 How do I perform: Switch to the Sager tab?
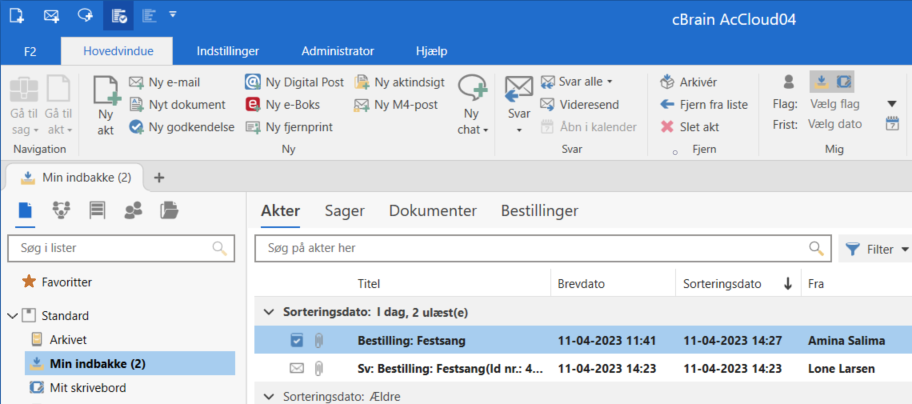pos(344,211)
